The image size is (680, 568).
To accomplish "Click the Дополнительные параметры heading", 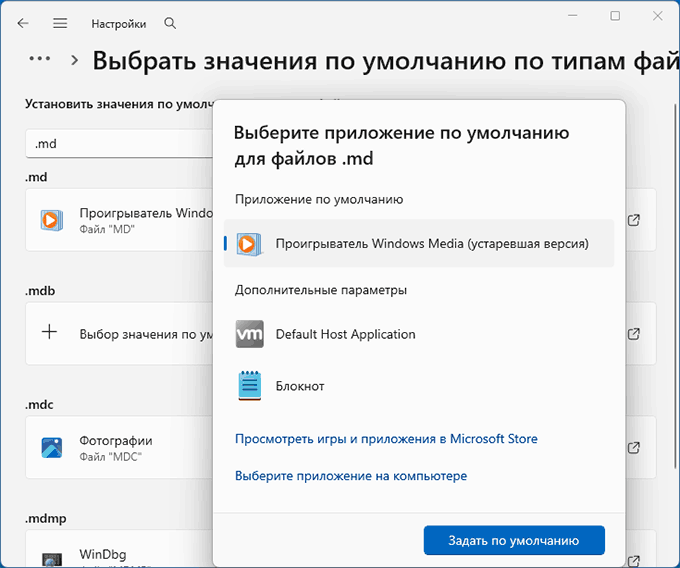I will tap(321, 290).
